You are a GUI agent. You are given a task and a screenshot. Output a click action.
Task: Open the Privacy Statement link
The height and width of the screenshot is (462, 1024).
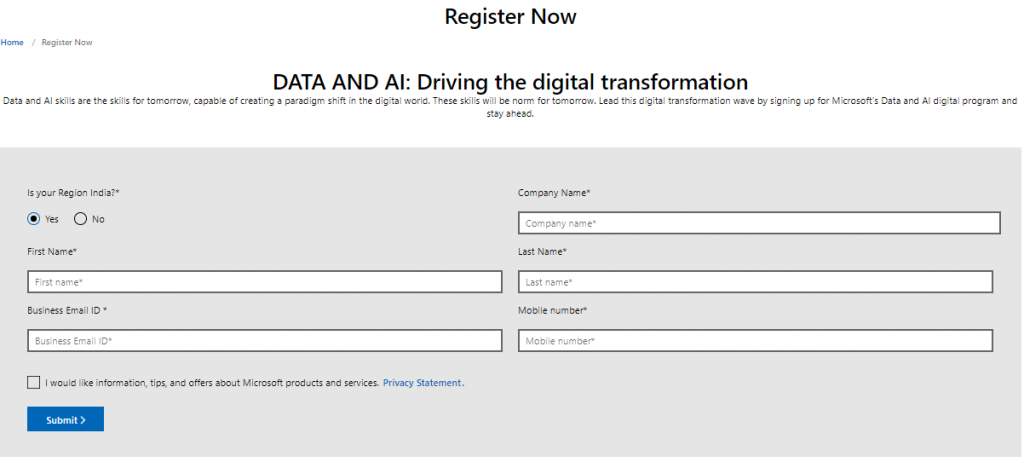422,383
